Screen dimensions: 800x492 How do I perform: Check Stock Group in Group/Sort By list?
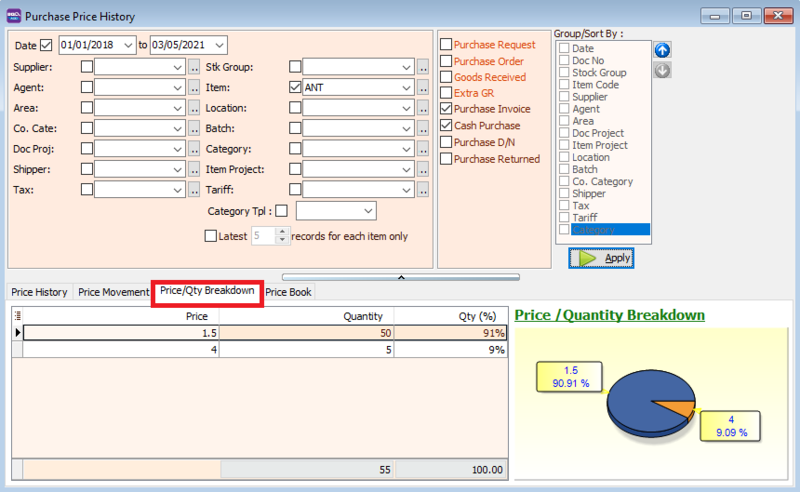tap(564, 72)
